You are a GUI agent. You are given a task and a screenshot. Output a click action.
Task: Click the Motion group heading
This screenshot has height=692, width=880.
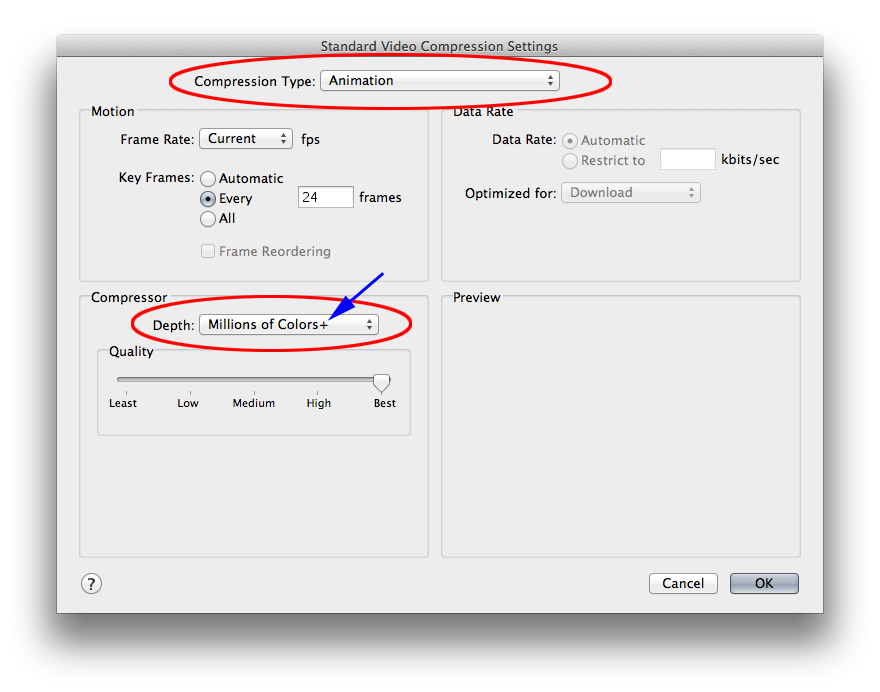(113, 112)
